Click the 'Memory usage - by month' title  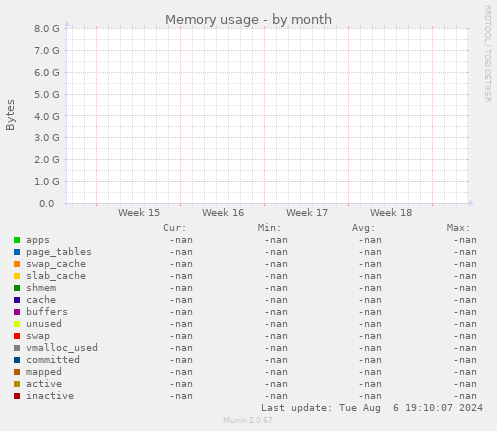tap(248, 20)
